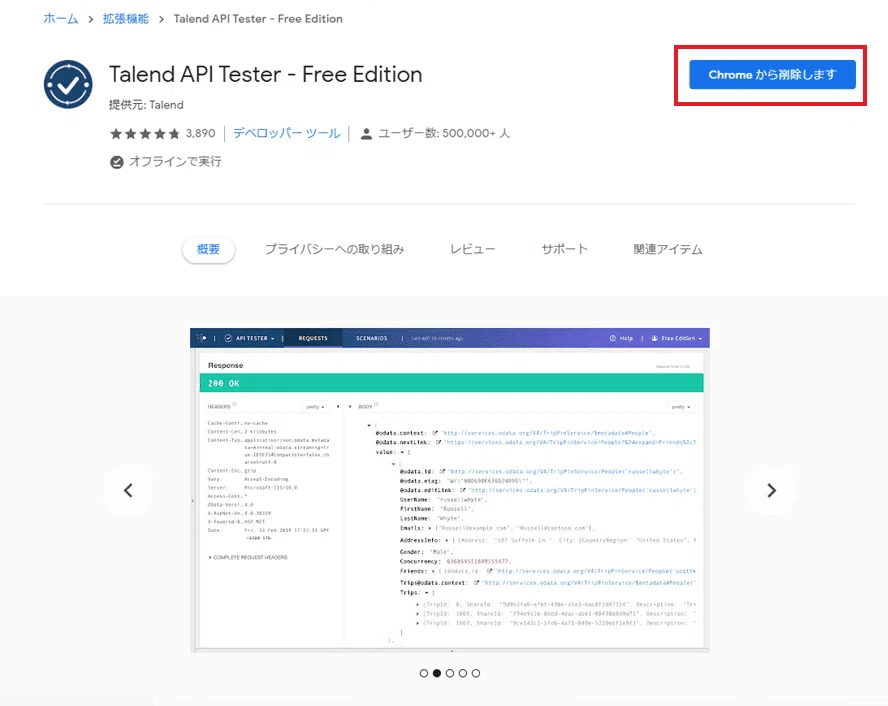Switch to the レビュー tab
Screen dimensions: 888x706
tap(472, 249)
